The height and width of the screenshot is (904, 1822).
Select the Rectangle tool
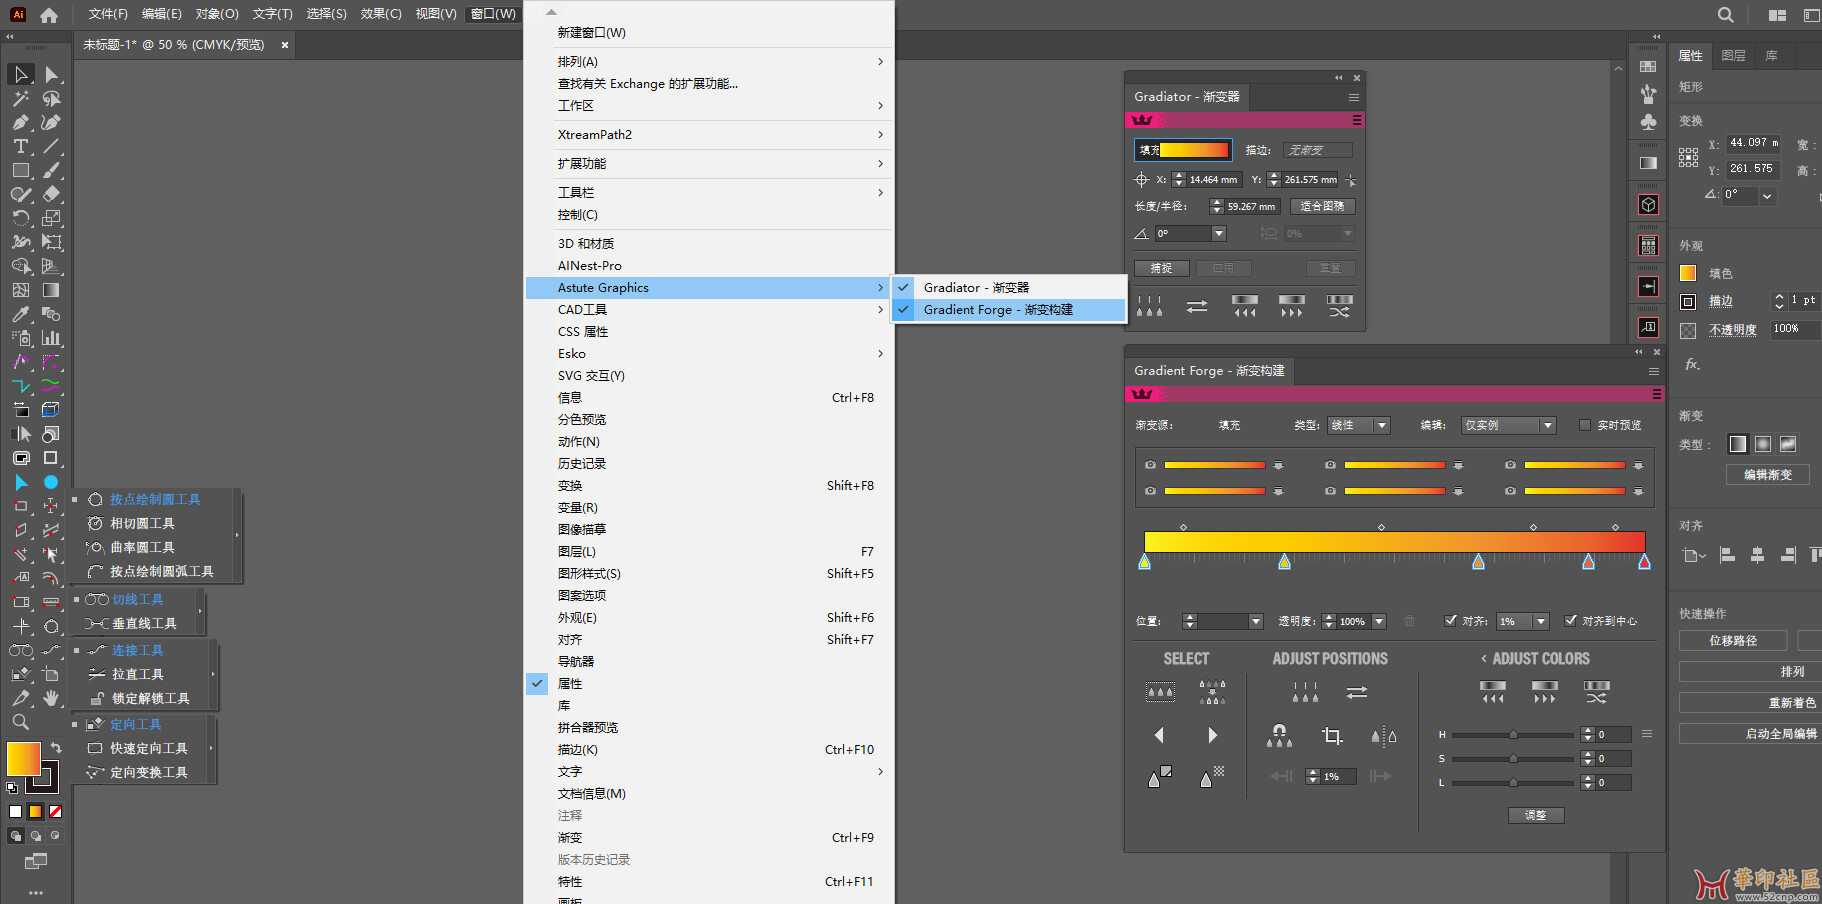(21, 170)
